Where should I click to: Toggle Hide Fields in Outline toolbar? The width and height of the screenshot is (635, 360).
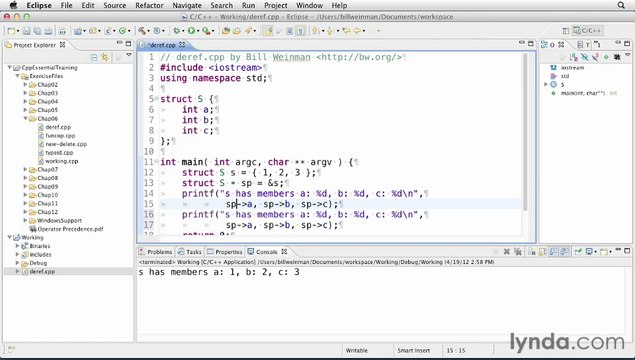[584, 58]
